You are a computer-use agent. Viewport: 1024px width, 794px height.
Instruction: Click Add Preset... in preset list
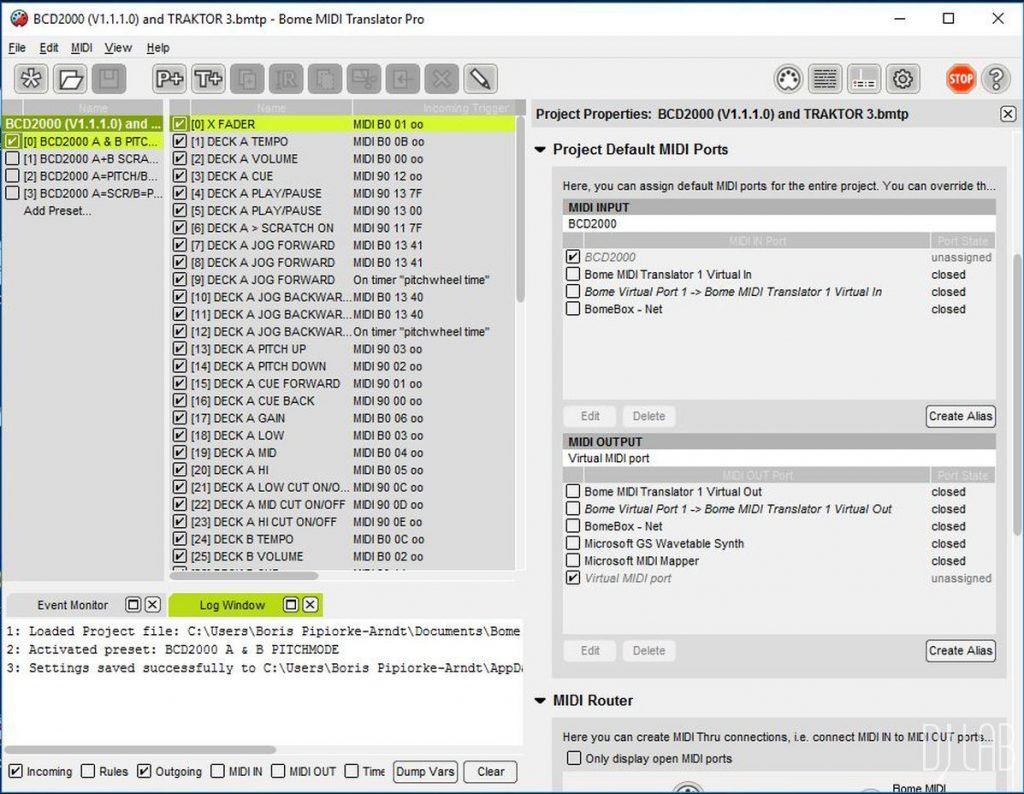57,211
